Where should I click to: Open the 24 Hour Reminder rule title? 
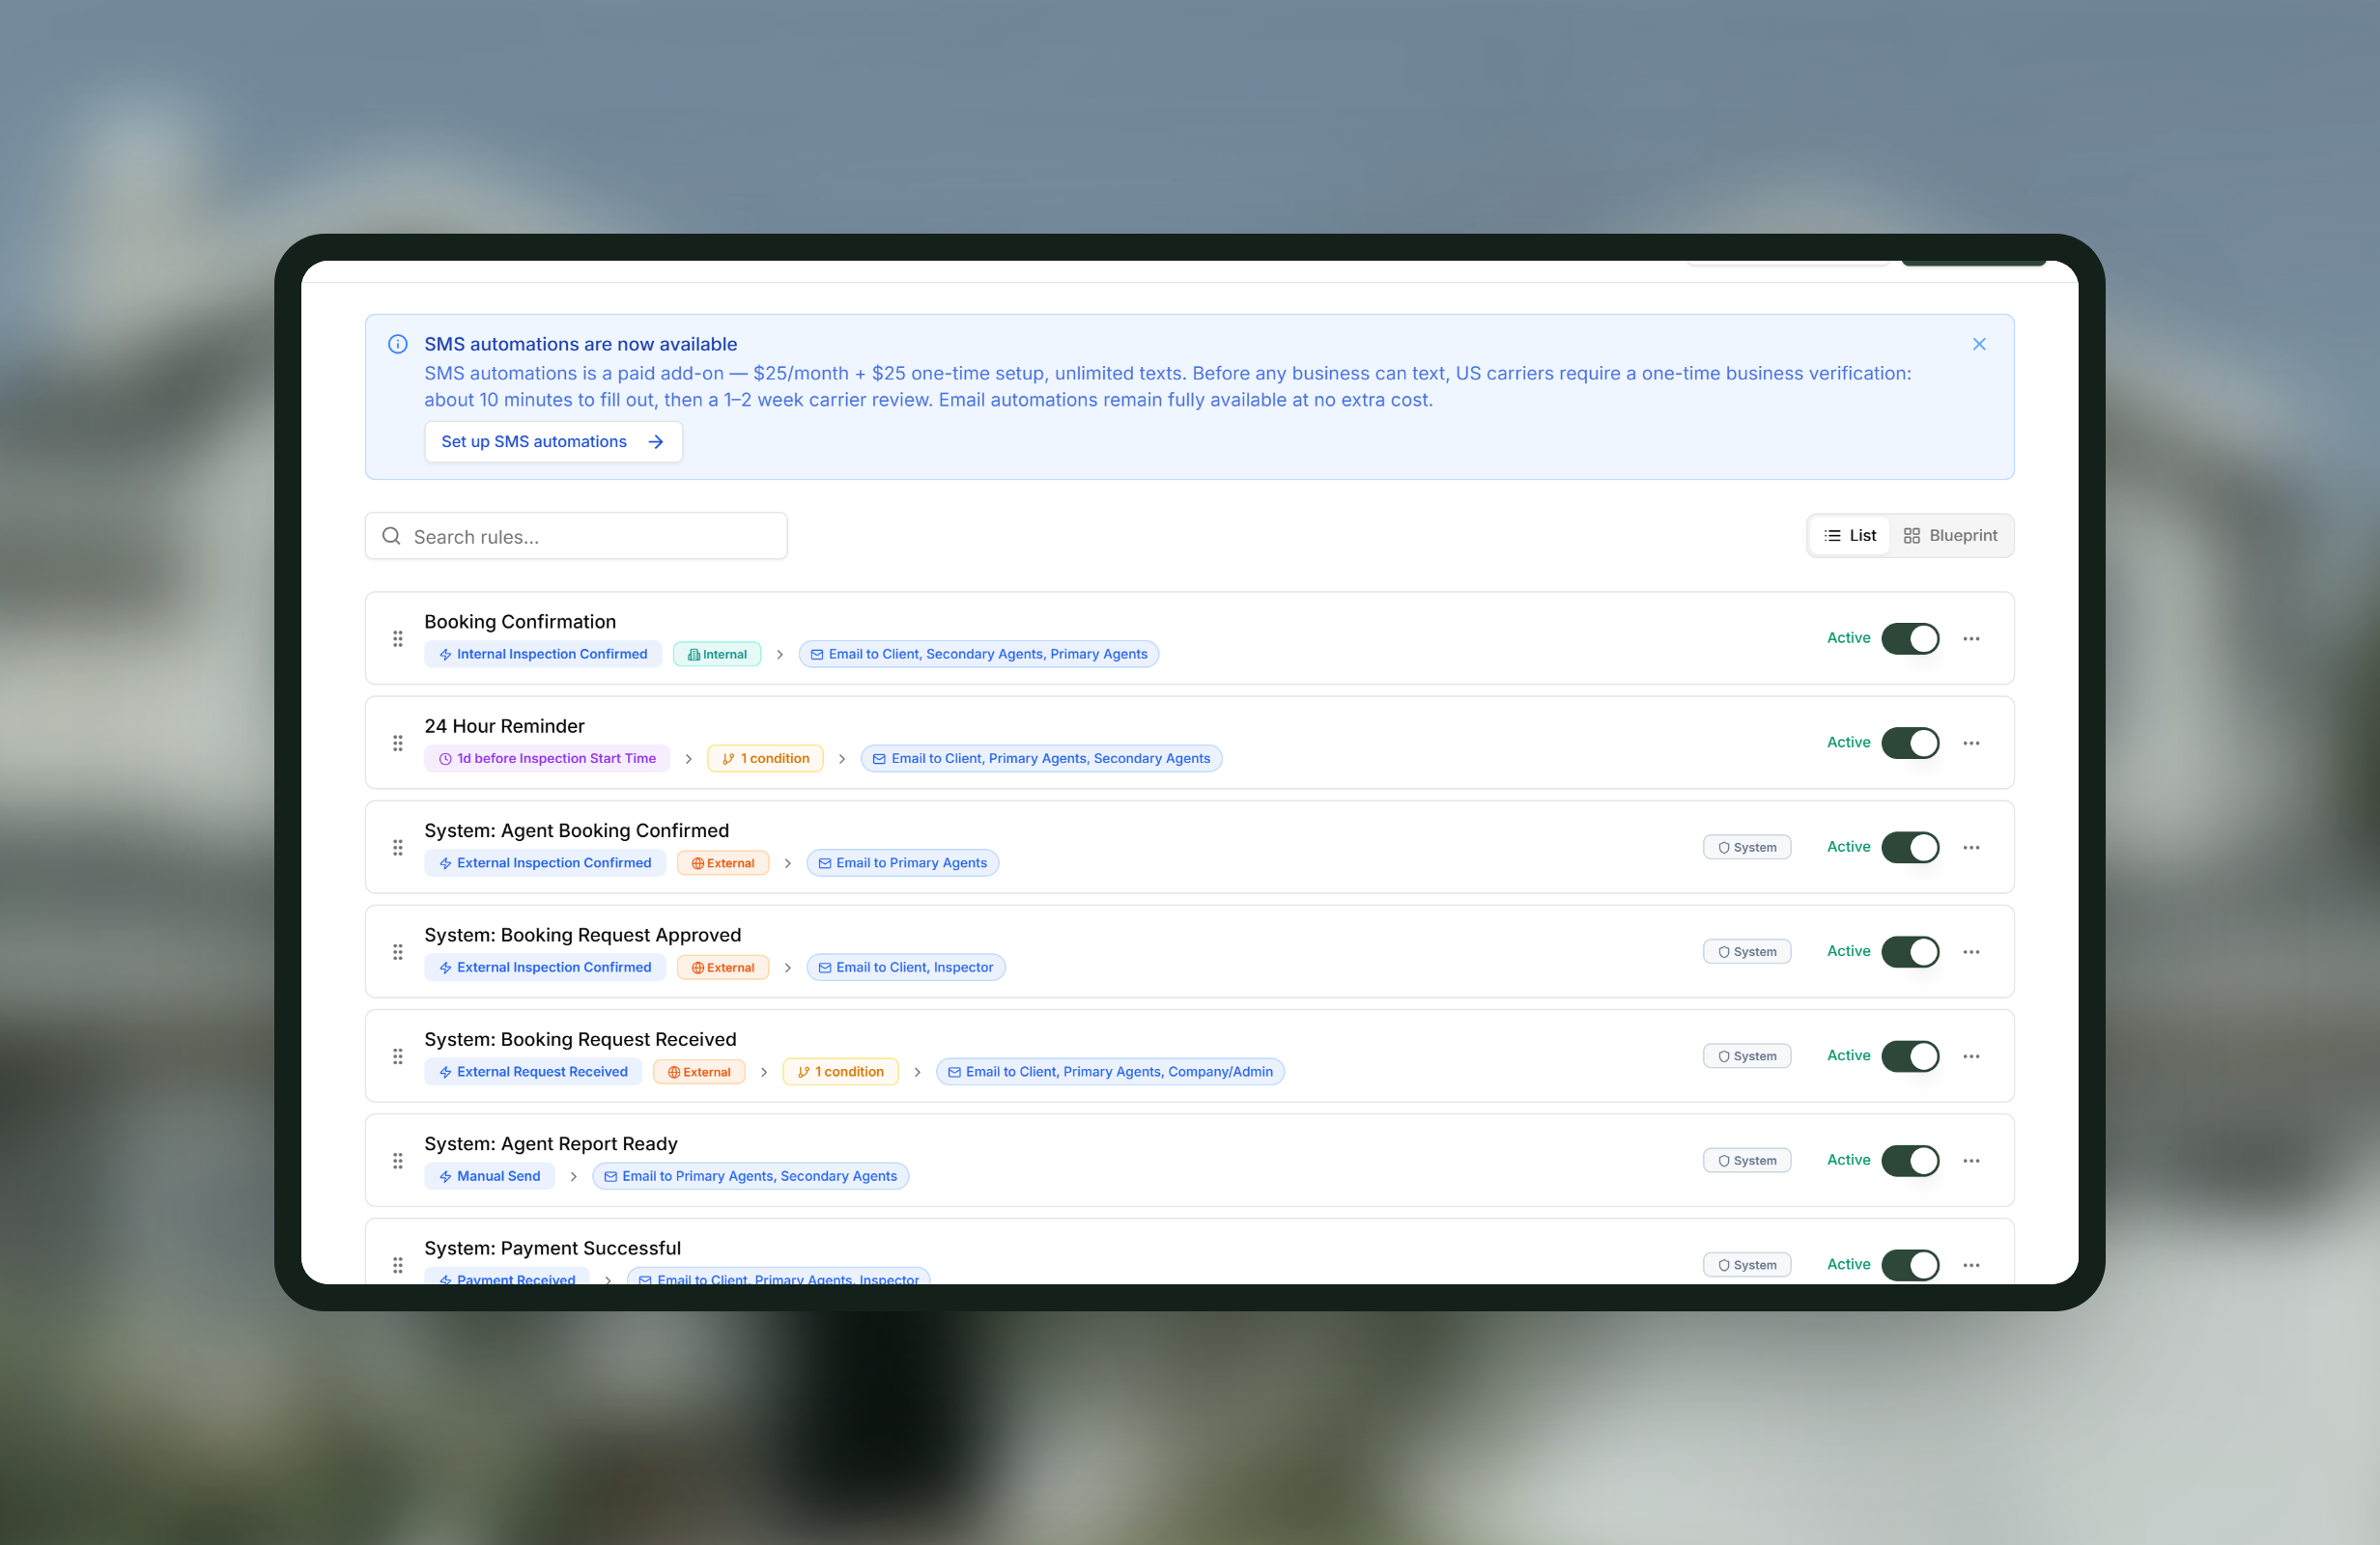[x=504, y=727]
